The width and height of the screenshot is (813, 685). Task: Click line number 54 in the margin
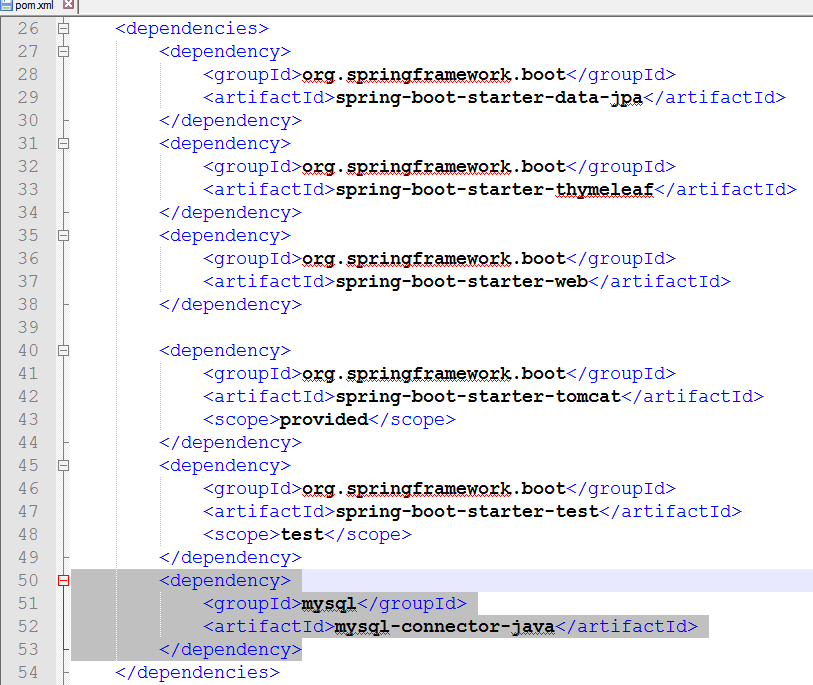(x=28, y=673)
